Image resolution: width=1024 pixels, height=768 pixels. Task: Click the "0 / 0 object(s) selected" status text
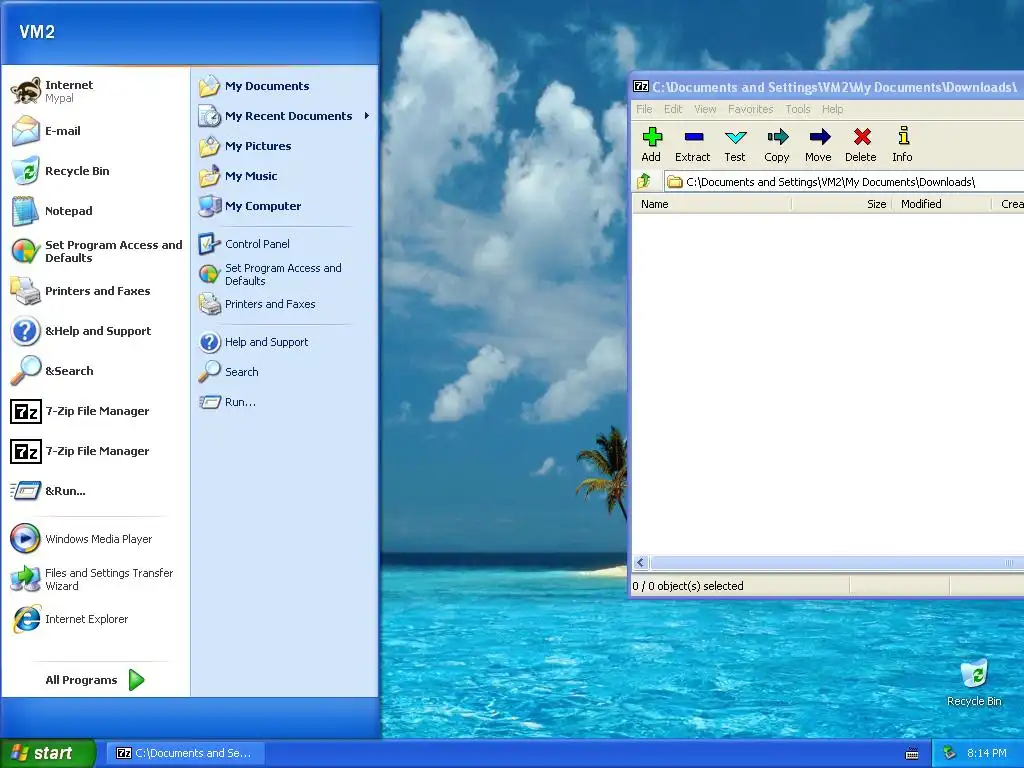click(688, 586)
